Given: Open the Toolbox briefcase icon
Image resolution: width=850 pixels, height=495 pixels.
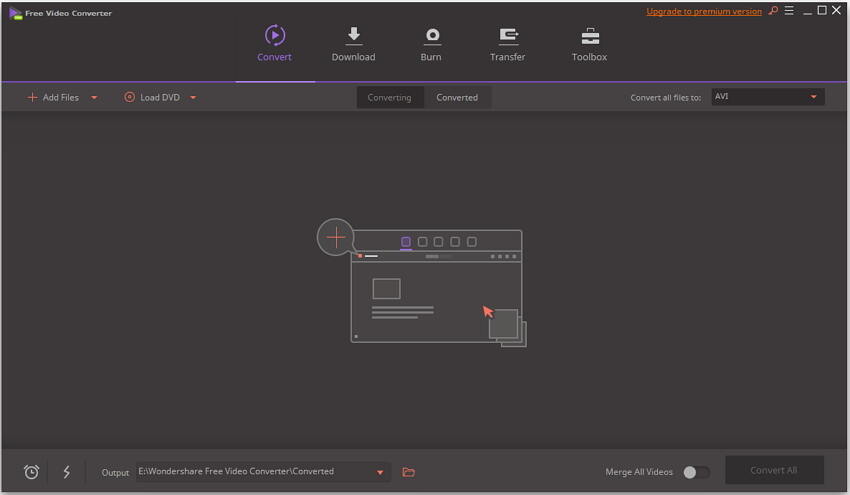Looking at the screenshot, I should pos(590,36).
